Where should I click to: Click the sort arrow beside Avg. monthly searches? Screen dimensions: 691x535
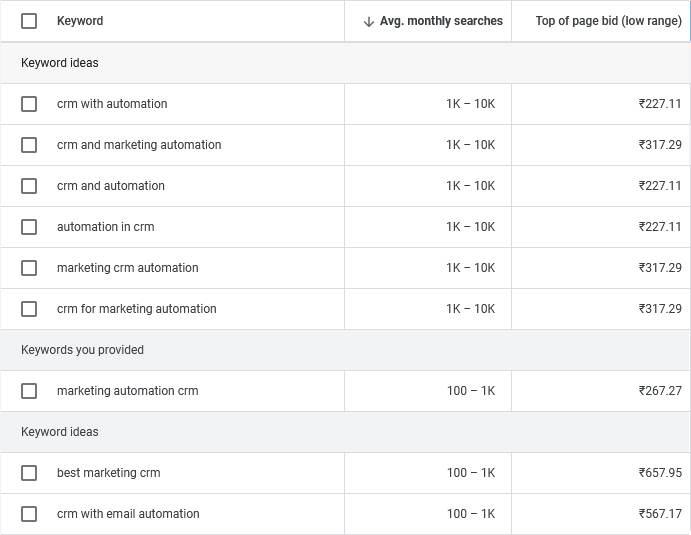click(369, 21)
